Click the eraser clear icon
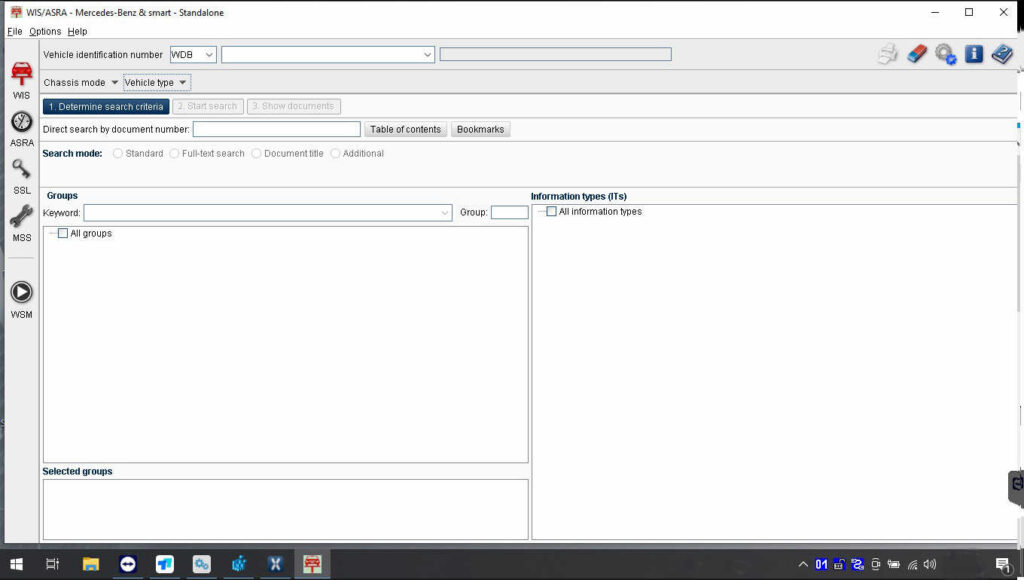1024x580 pixels. pyautogui.click(x=917, y=54)
